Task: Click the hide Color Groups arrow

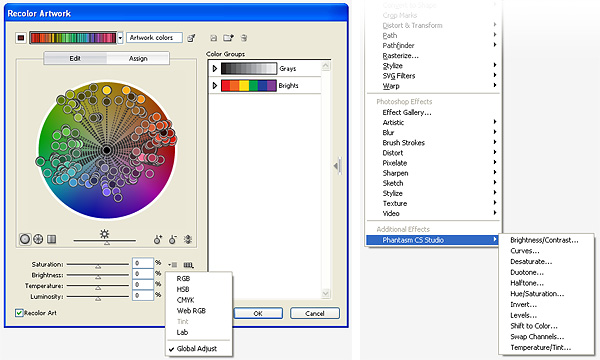Action: coord(337,166)
